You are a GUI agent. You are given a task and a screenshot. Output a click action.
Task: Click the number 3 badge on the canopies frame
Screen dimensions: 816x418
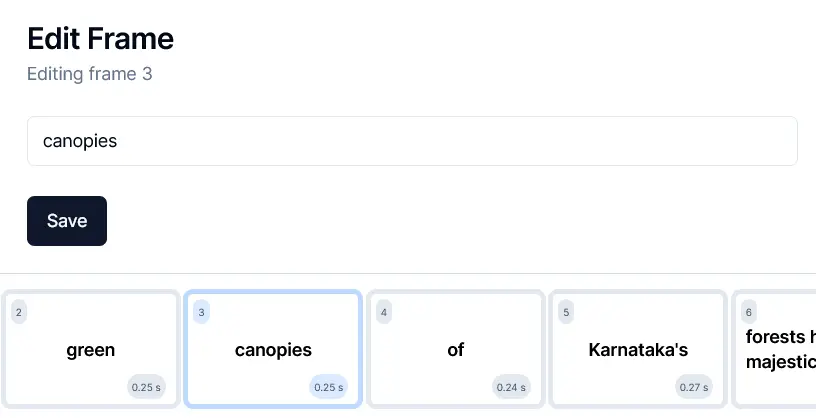click(x=202, y=312)
